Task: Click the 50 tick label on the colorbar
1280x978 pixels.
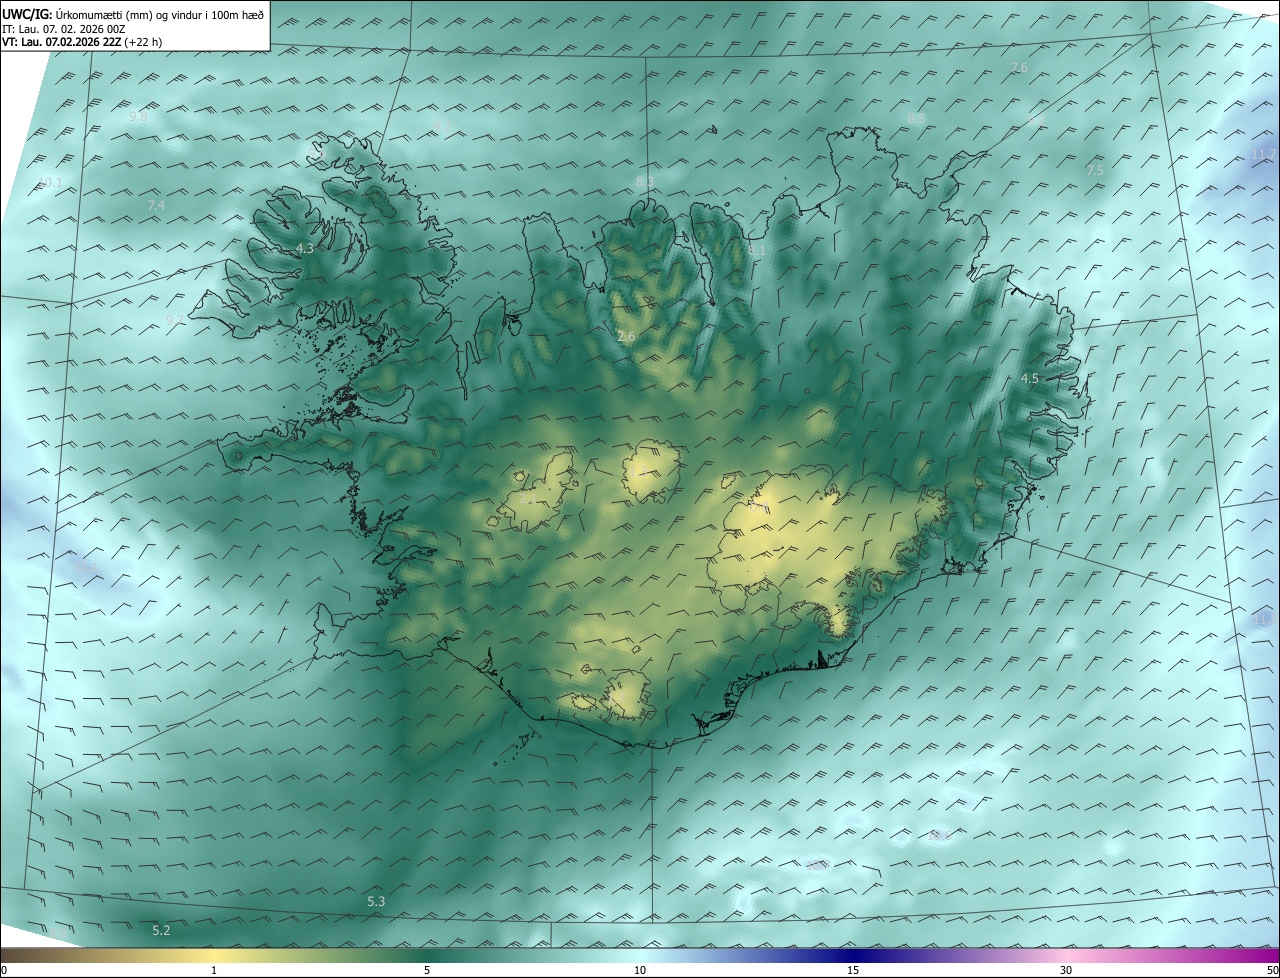Action: [x=1272, y=970]
